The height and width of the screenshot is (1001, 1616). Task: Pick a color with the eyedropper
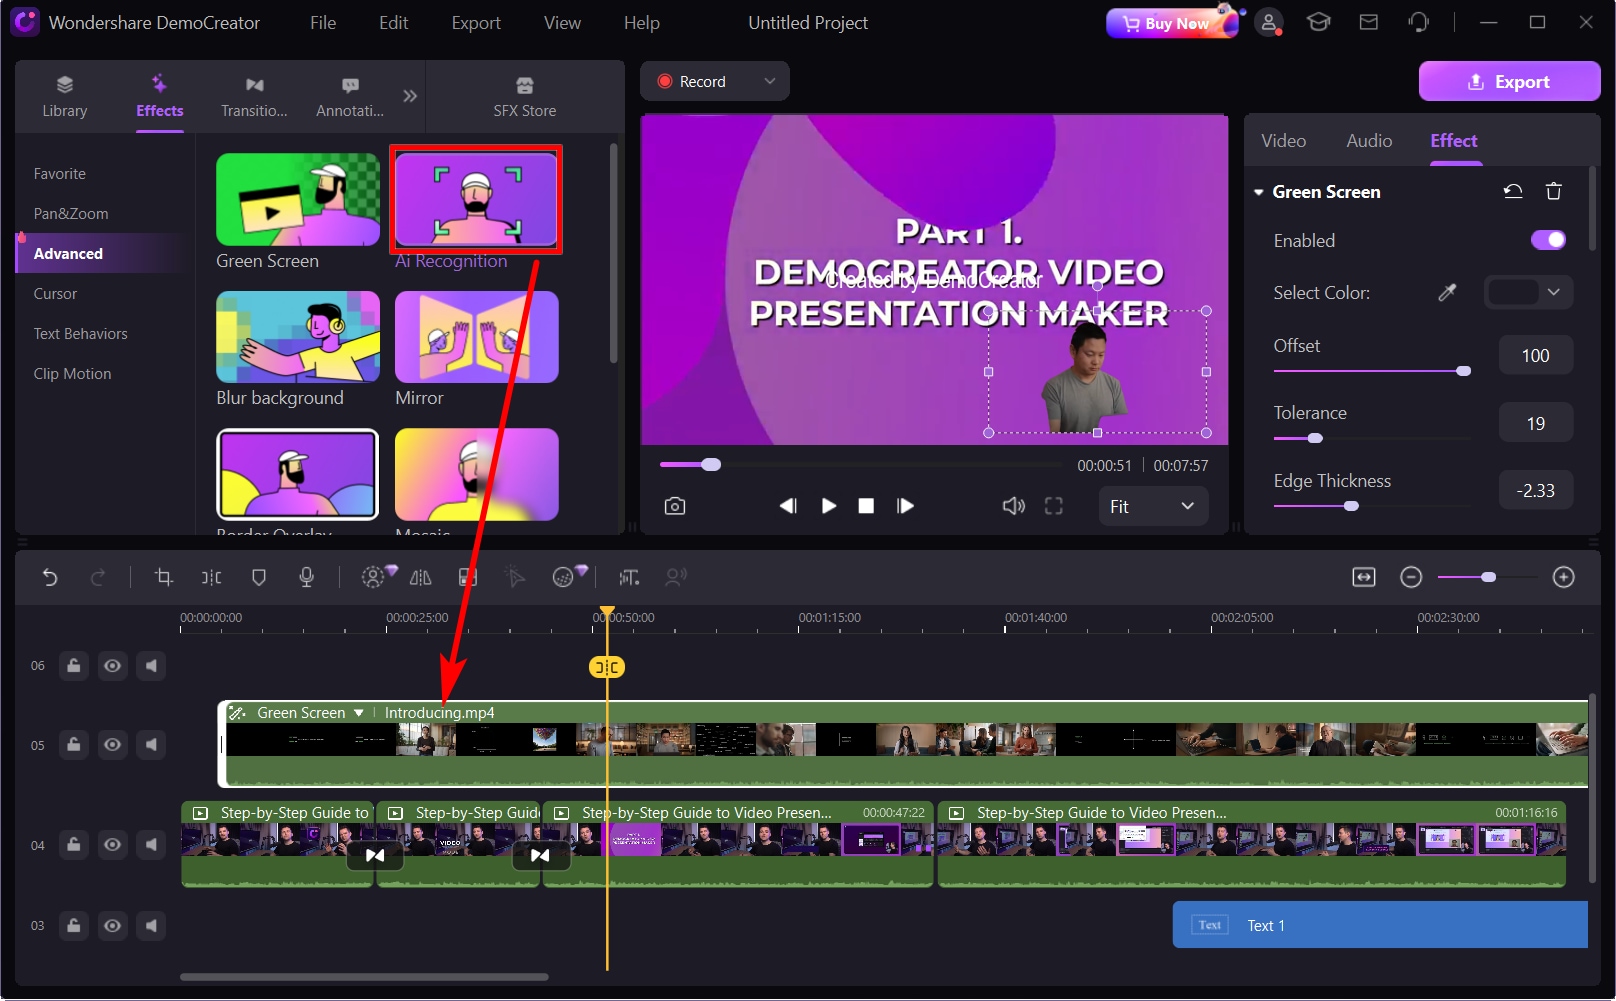click(x=1447, y=292)
